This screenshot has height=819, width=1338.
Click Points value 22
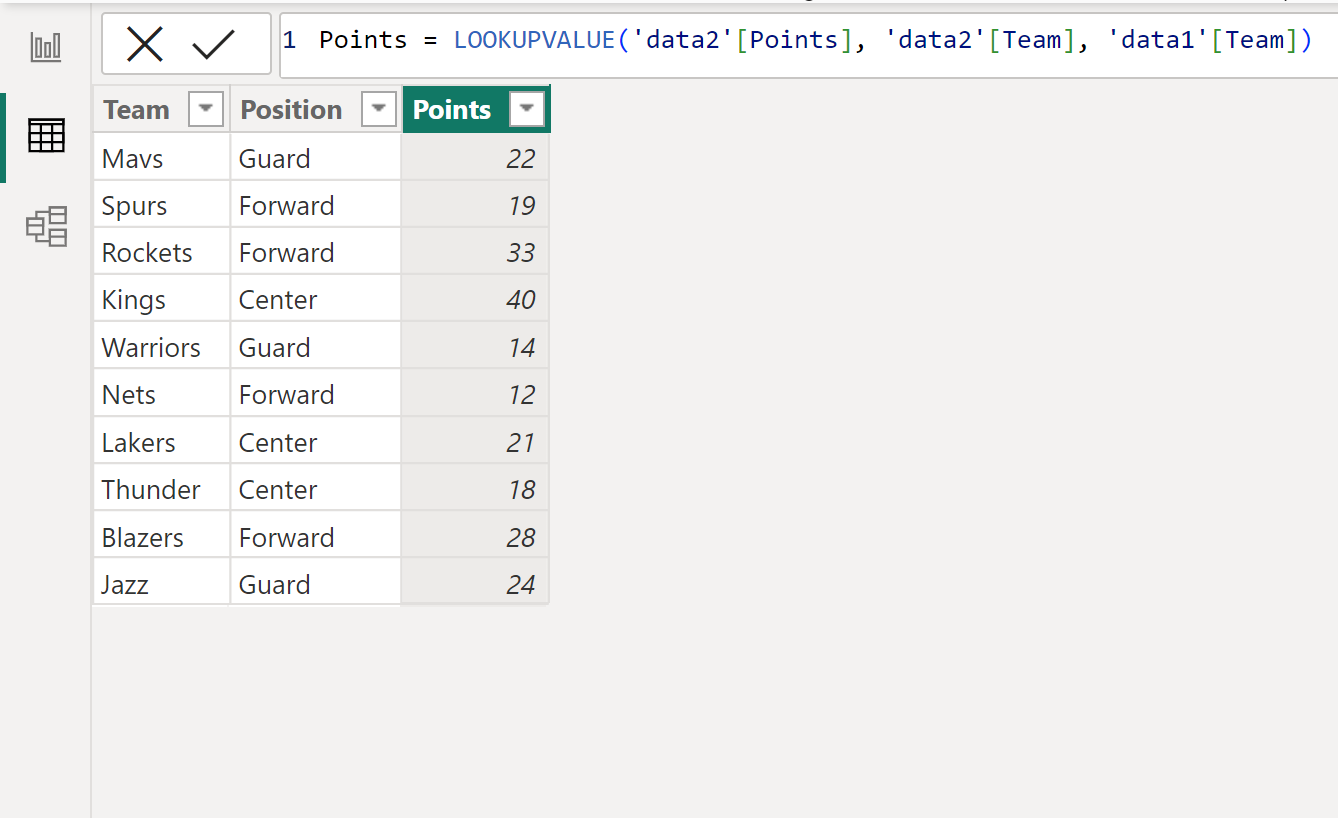pyautogui.click(x=476, y=158)
